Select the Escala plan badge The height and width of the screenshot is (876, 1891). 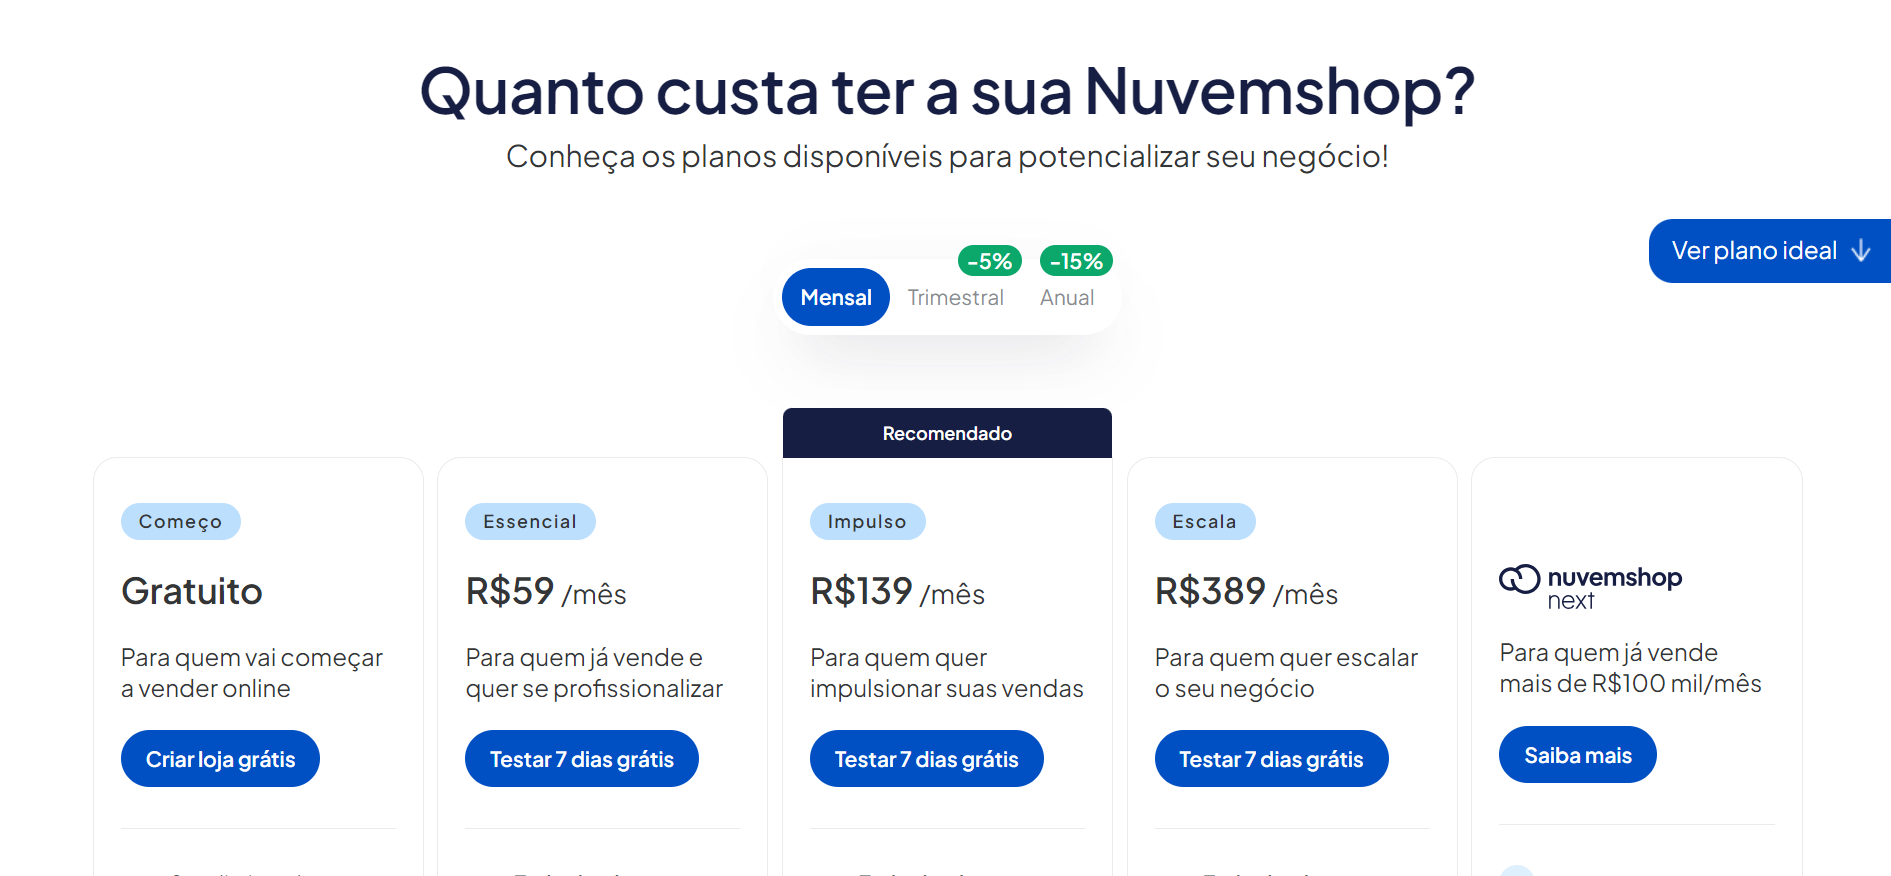[1205, 521]
